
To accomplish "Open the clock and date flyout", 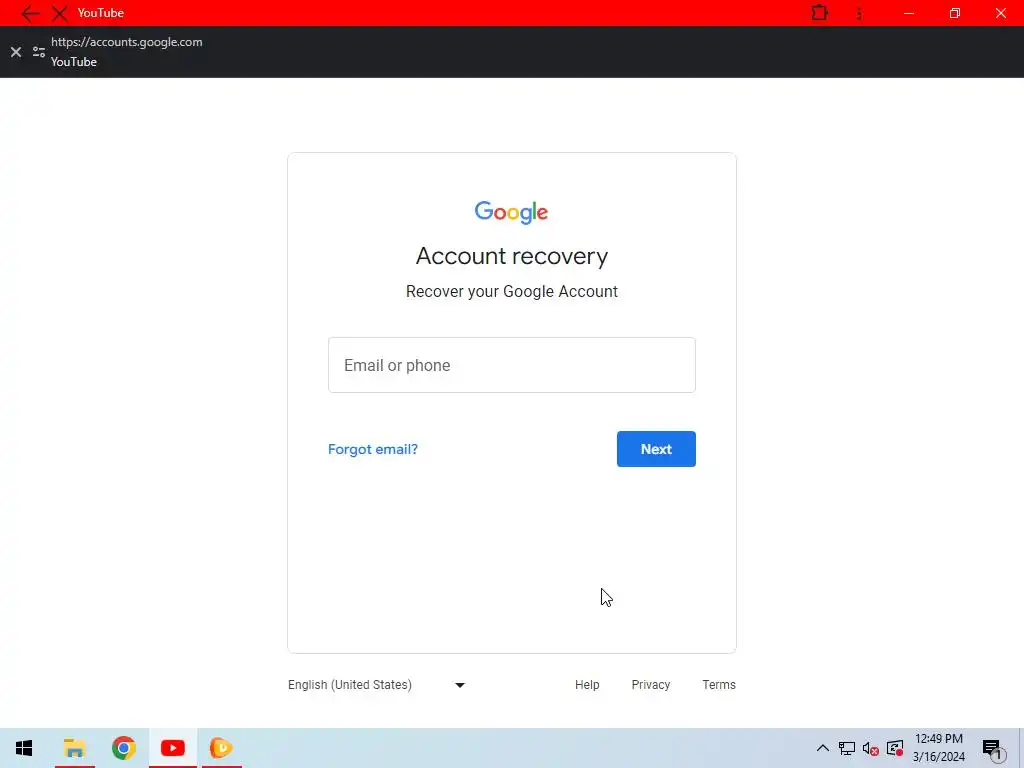I will [938, 748].
